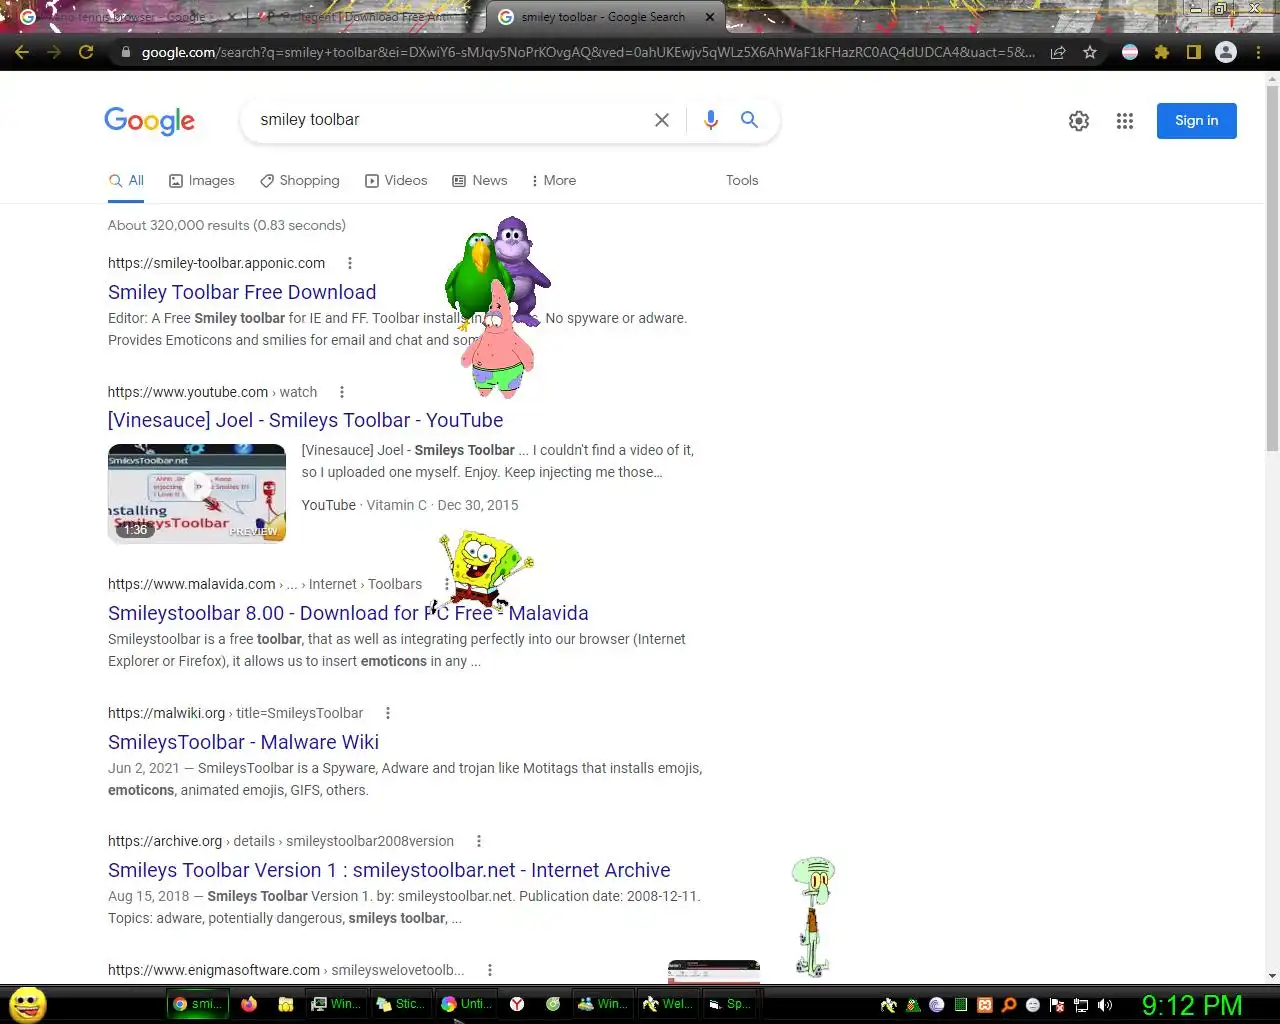
Task: Open SmileysToolbar Malware Wiki result
Action: 243,742
